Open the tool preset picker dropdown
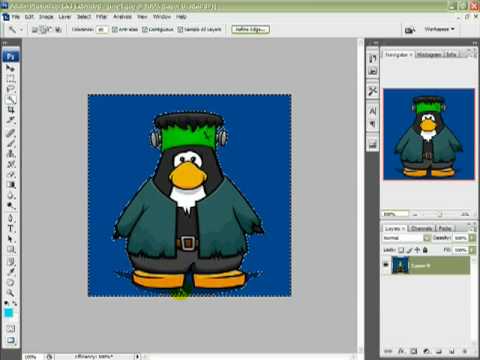480x360 pixels. pyautogui.click(x=21, y=30)
